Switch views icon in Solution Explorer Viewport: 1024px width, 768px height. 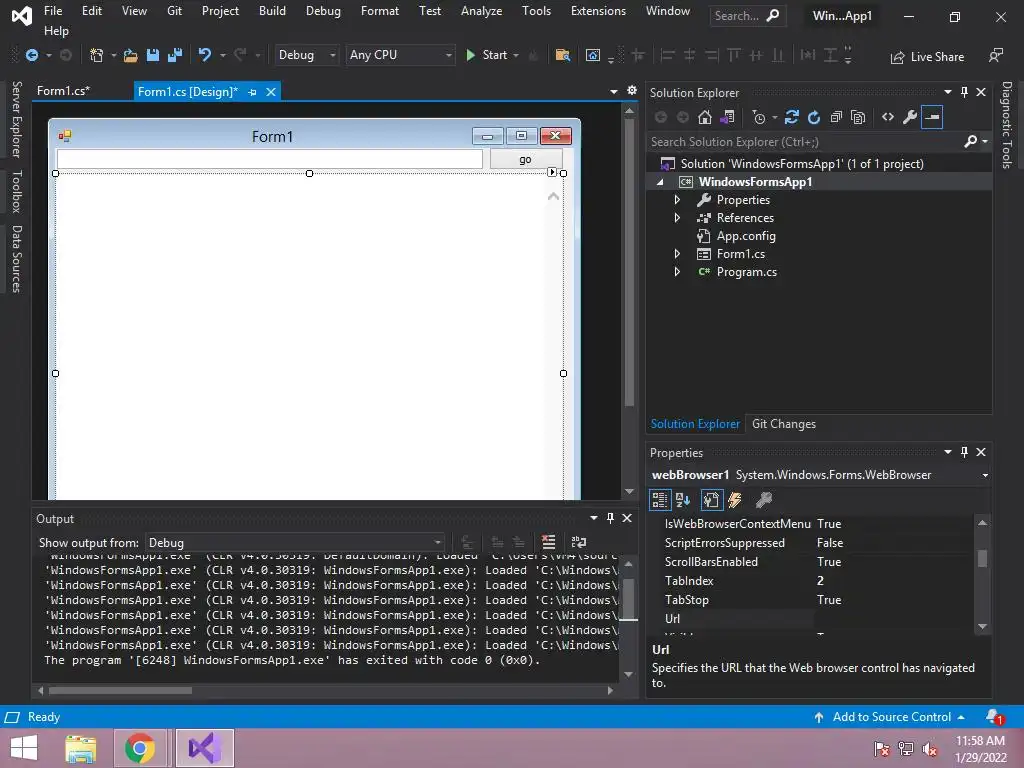tap(728, 117)
